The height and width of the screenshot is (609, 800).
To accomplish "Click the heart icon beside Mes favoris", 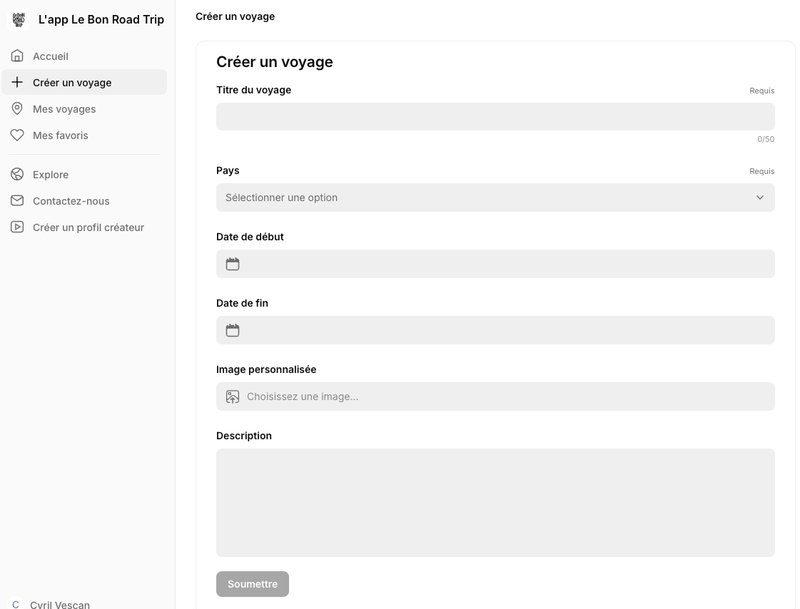I will 17,135.
